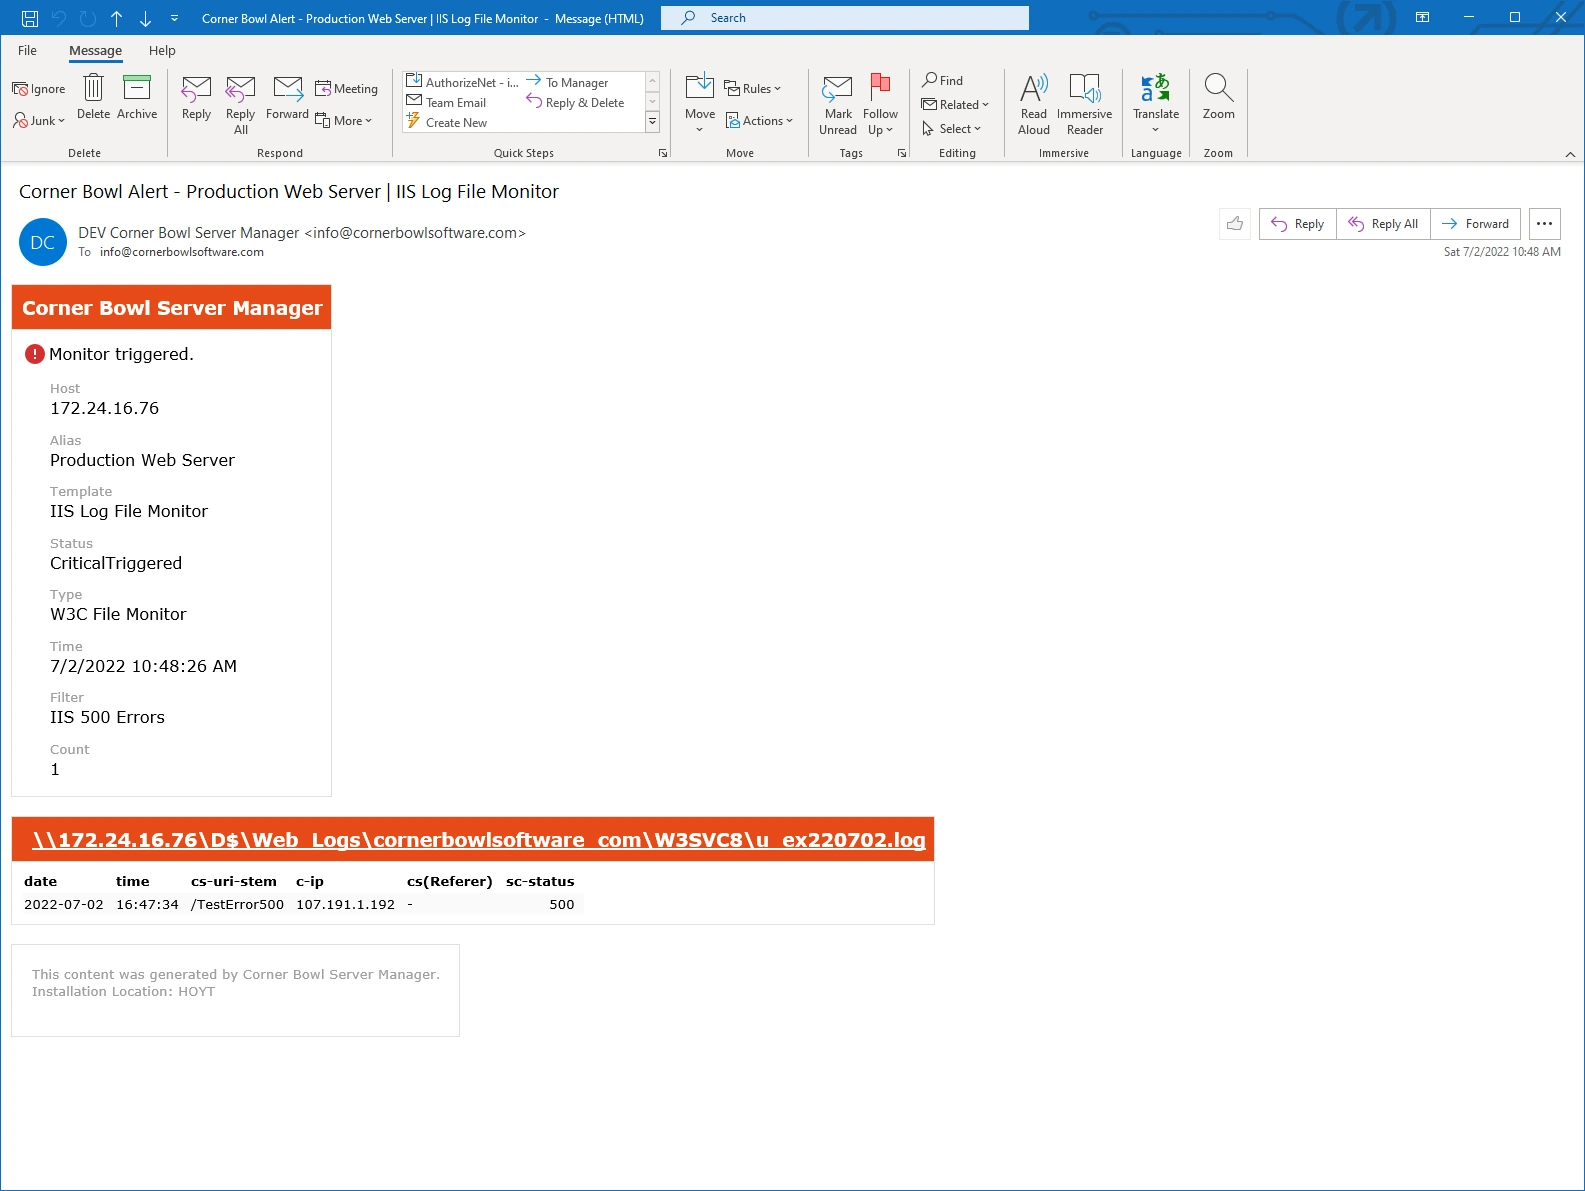1585x1191 pixels.
Task: Like the message with thumbs-up icon
Action: 1235,224
